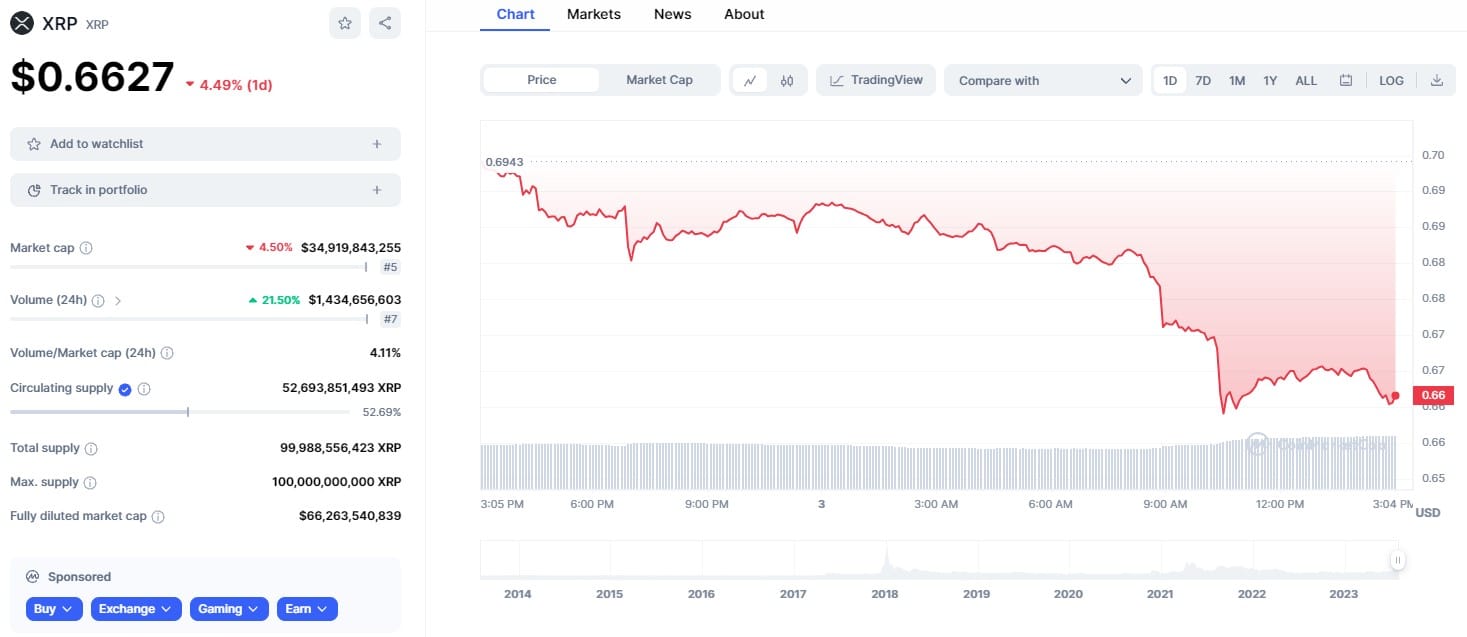1467x637 pixels.
Task: Download chart data via download icon
Action: (1437, 81)
